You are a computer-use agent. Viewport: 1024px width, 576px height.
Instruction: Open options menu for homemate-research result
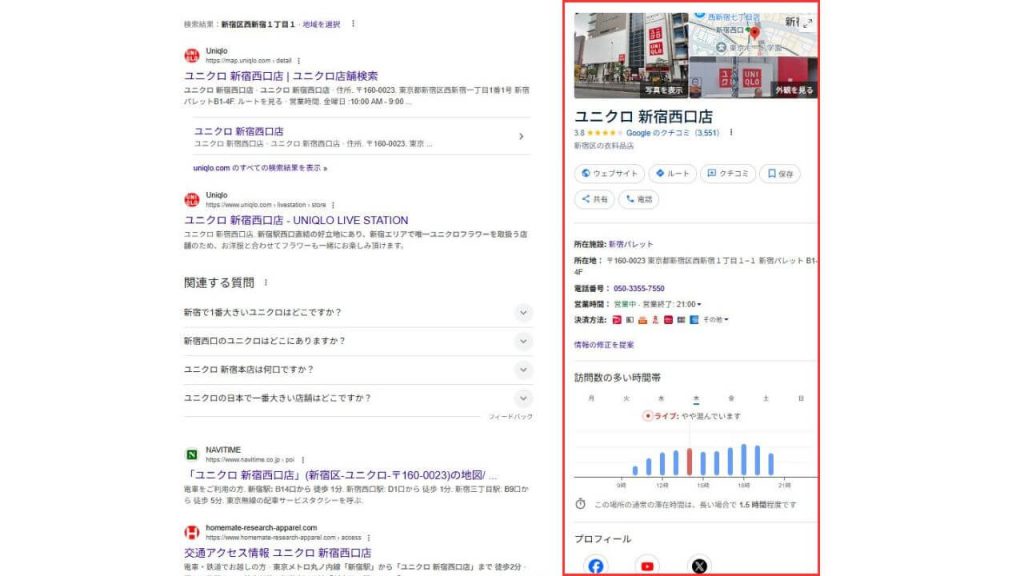coord(369,537)
